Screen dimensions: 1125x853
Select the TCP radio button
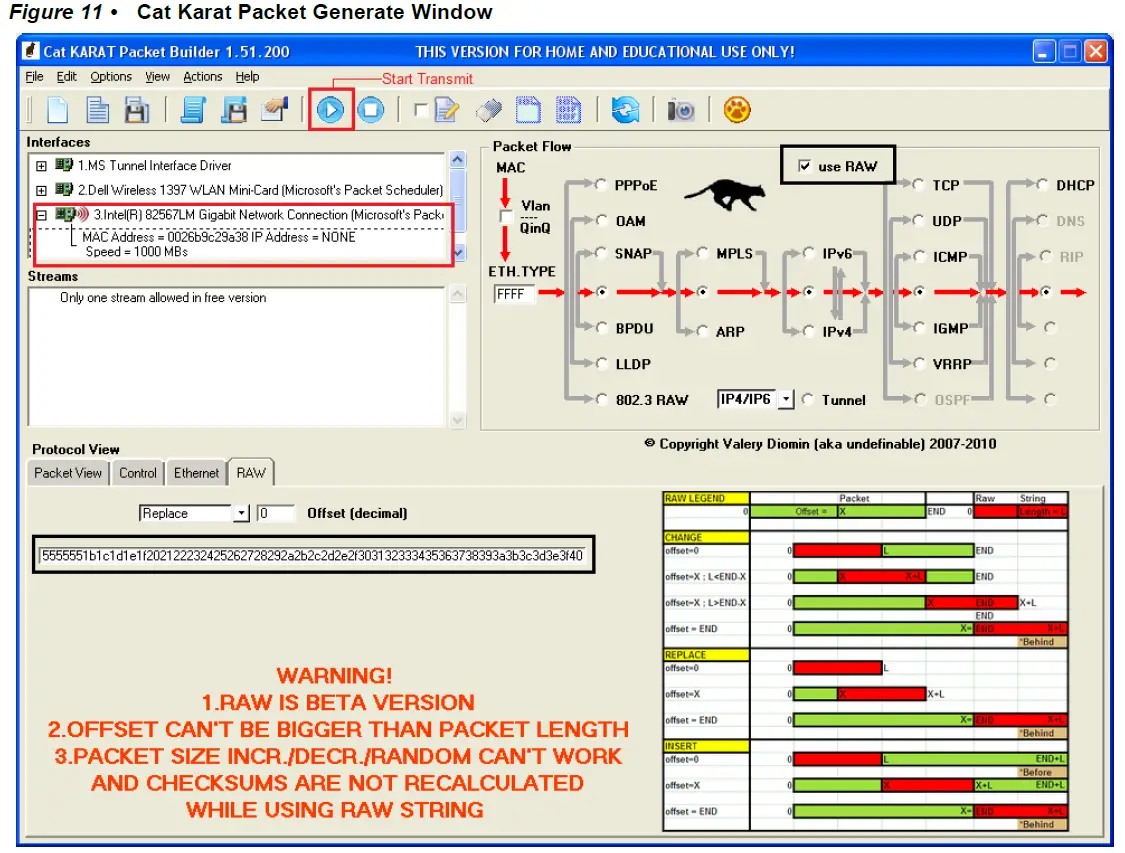918,184
